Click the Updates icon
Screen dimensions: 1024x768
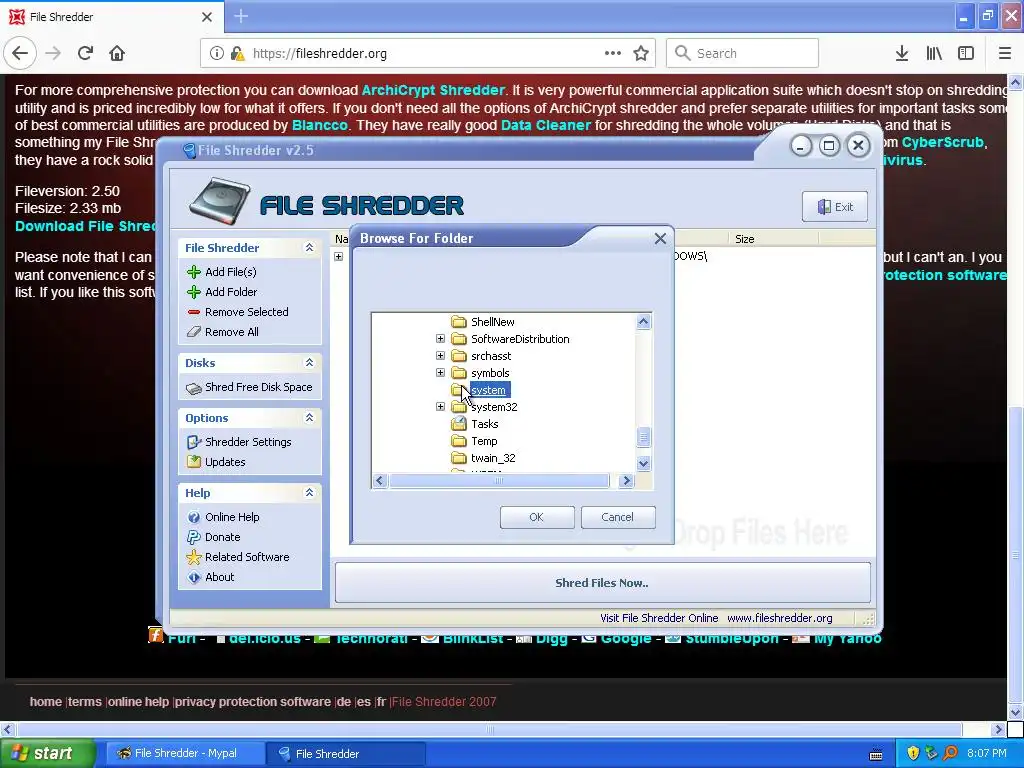194,462
